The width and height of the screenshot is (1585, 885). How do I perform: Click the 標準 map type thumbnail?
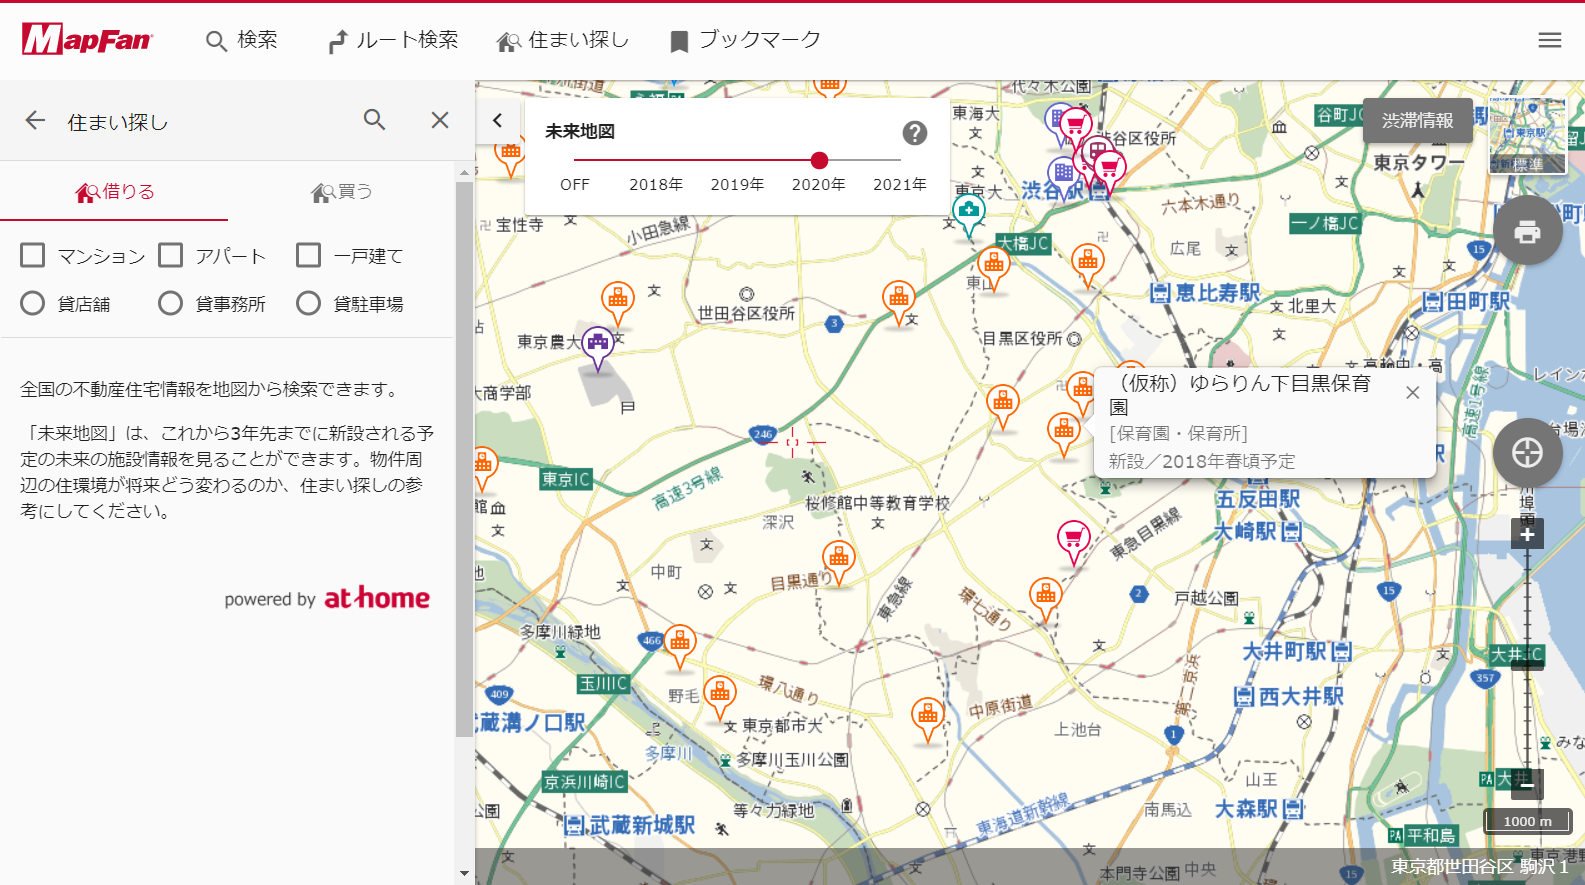[x=1527, y=137]
